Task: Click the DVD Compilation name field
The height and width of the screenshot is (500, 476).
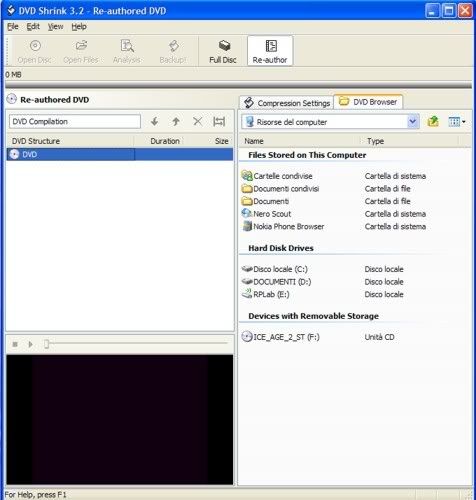Action: coord(75,122)
